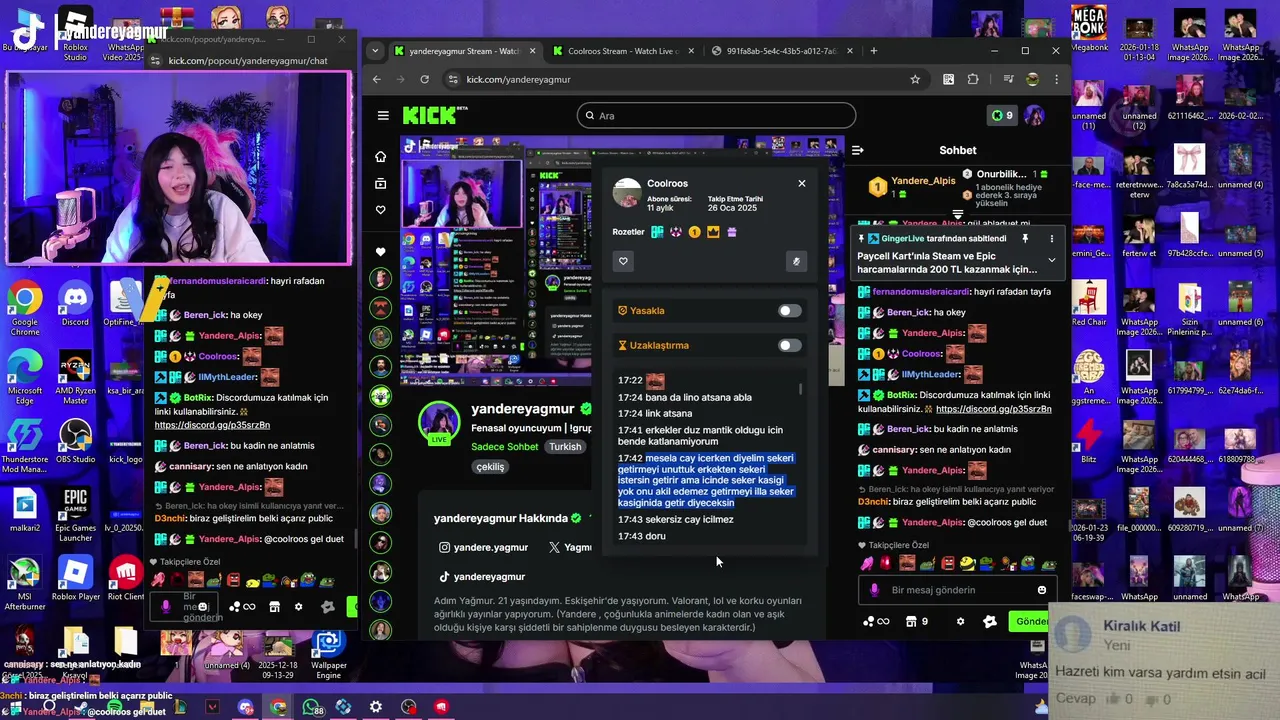The image size is (1280, 720).
Task: Open the yandereyagmur TikTok link
Action: pyautogui.click(x=482, y=577)
